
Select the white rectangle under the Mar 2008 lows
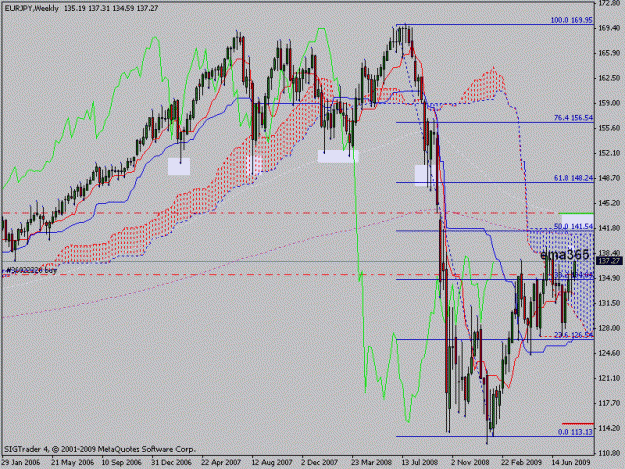tap(338, 156)
